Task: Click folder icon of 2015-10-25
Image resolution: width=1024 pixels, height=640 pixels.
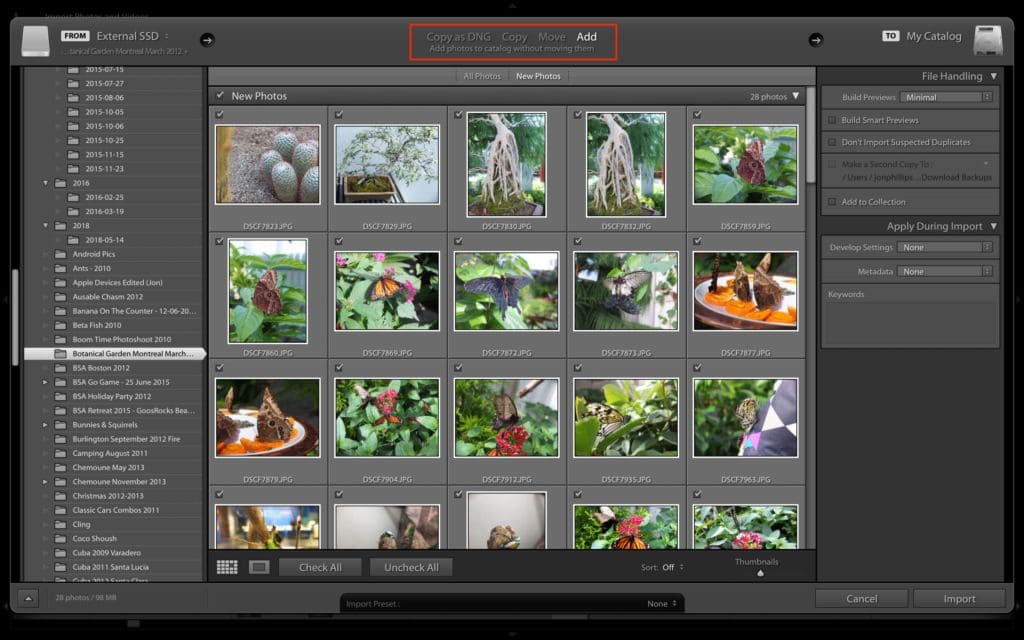Action: tap(73, 140)
